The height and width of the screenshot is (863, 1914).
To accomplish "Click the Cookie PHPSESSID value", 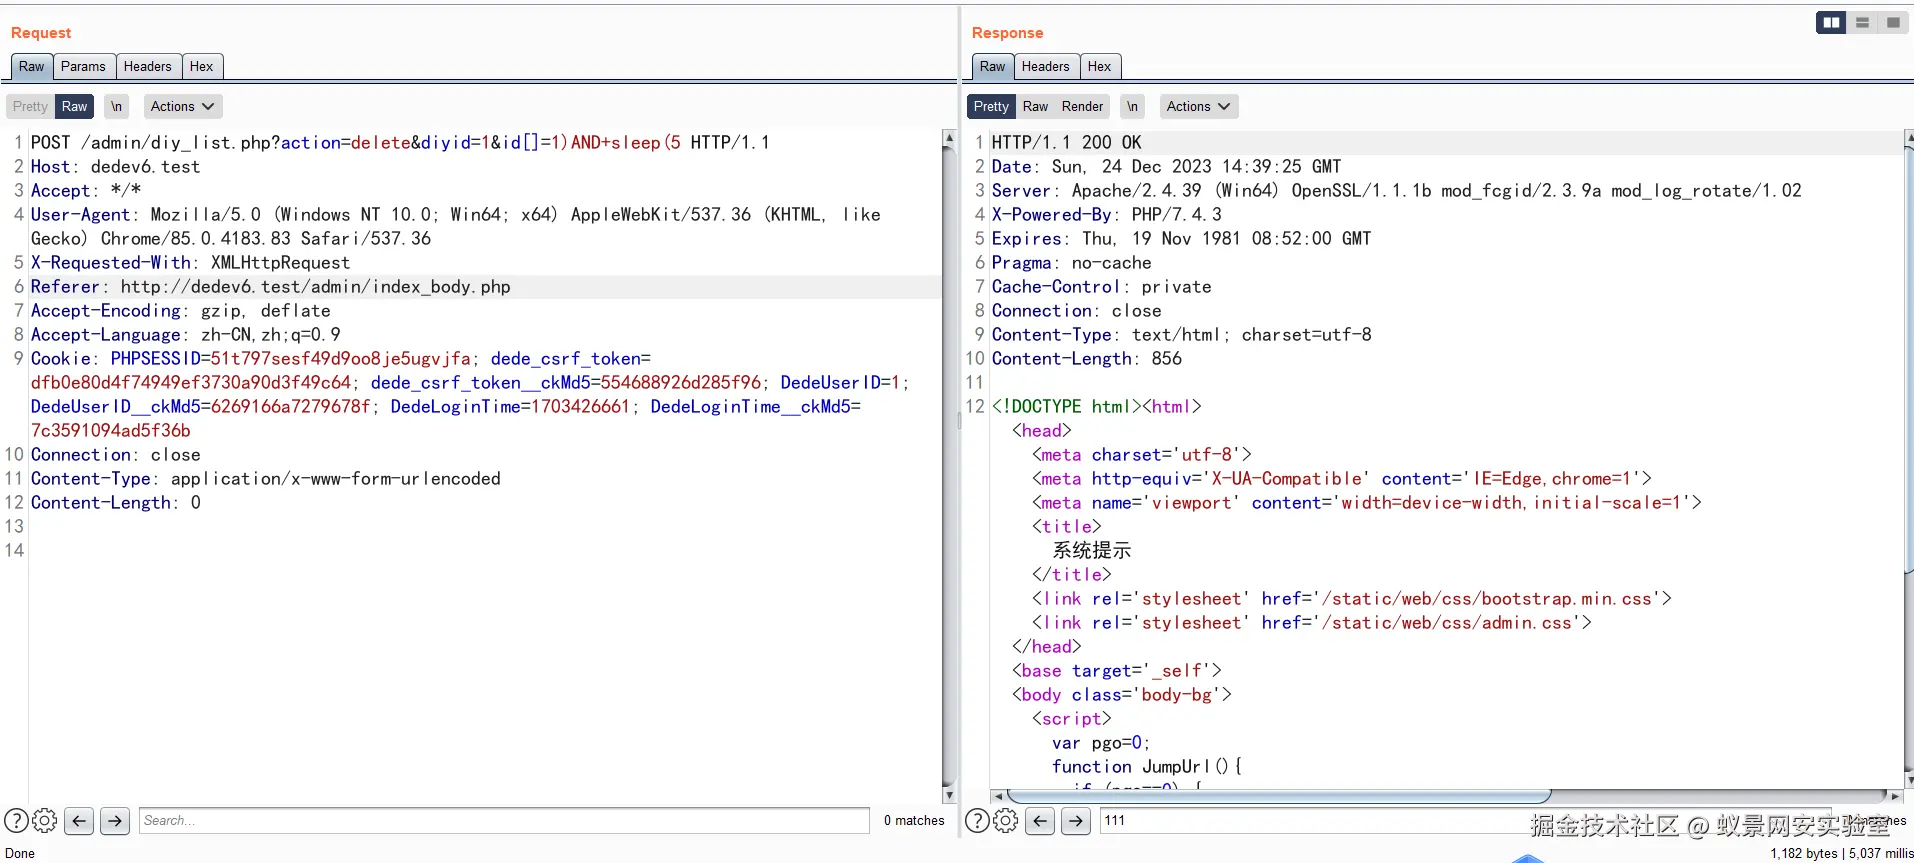I will (x=340, y=359).
